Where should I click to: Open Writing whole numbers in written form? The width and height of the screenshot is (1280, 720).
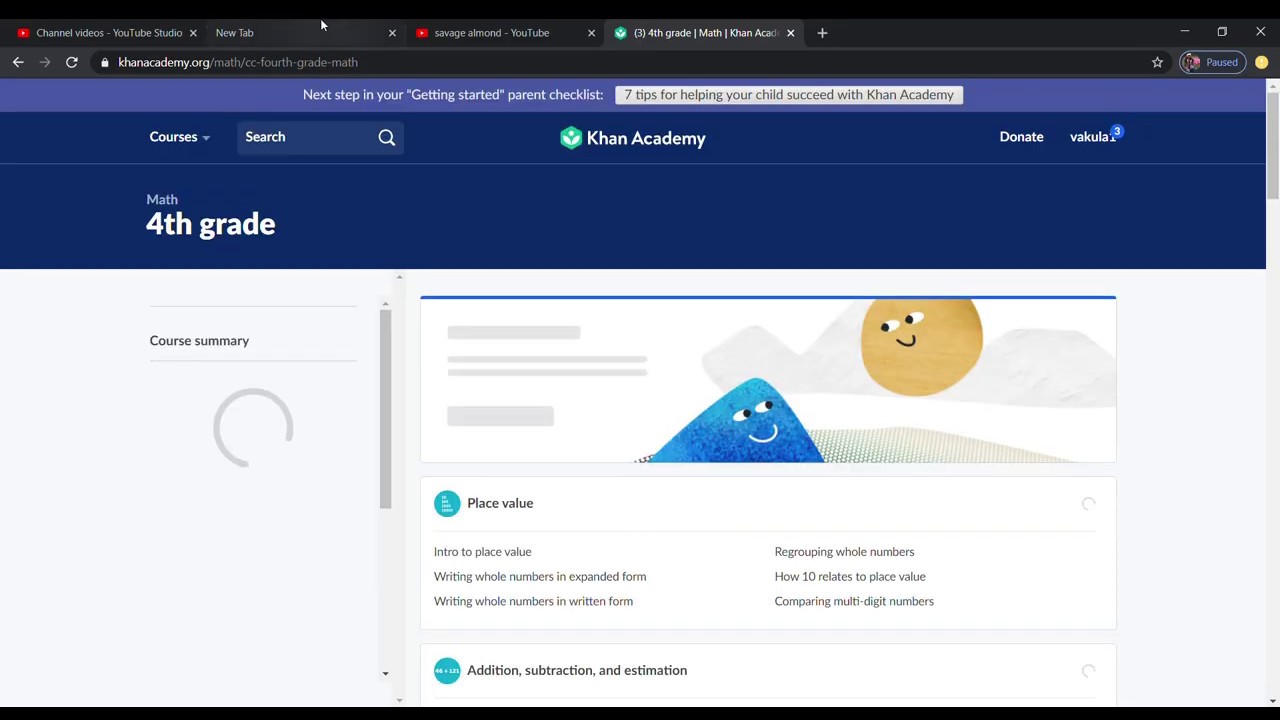[533, 602]
